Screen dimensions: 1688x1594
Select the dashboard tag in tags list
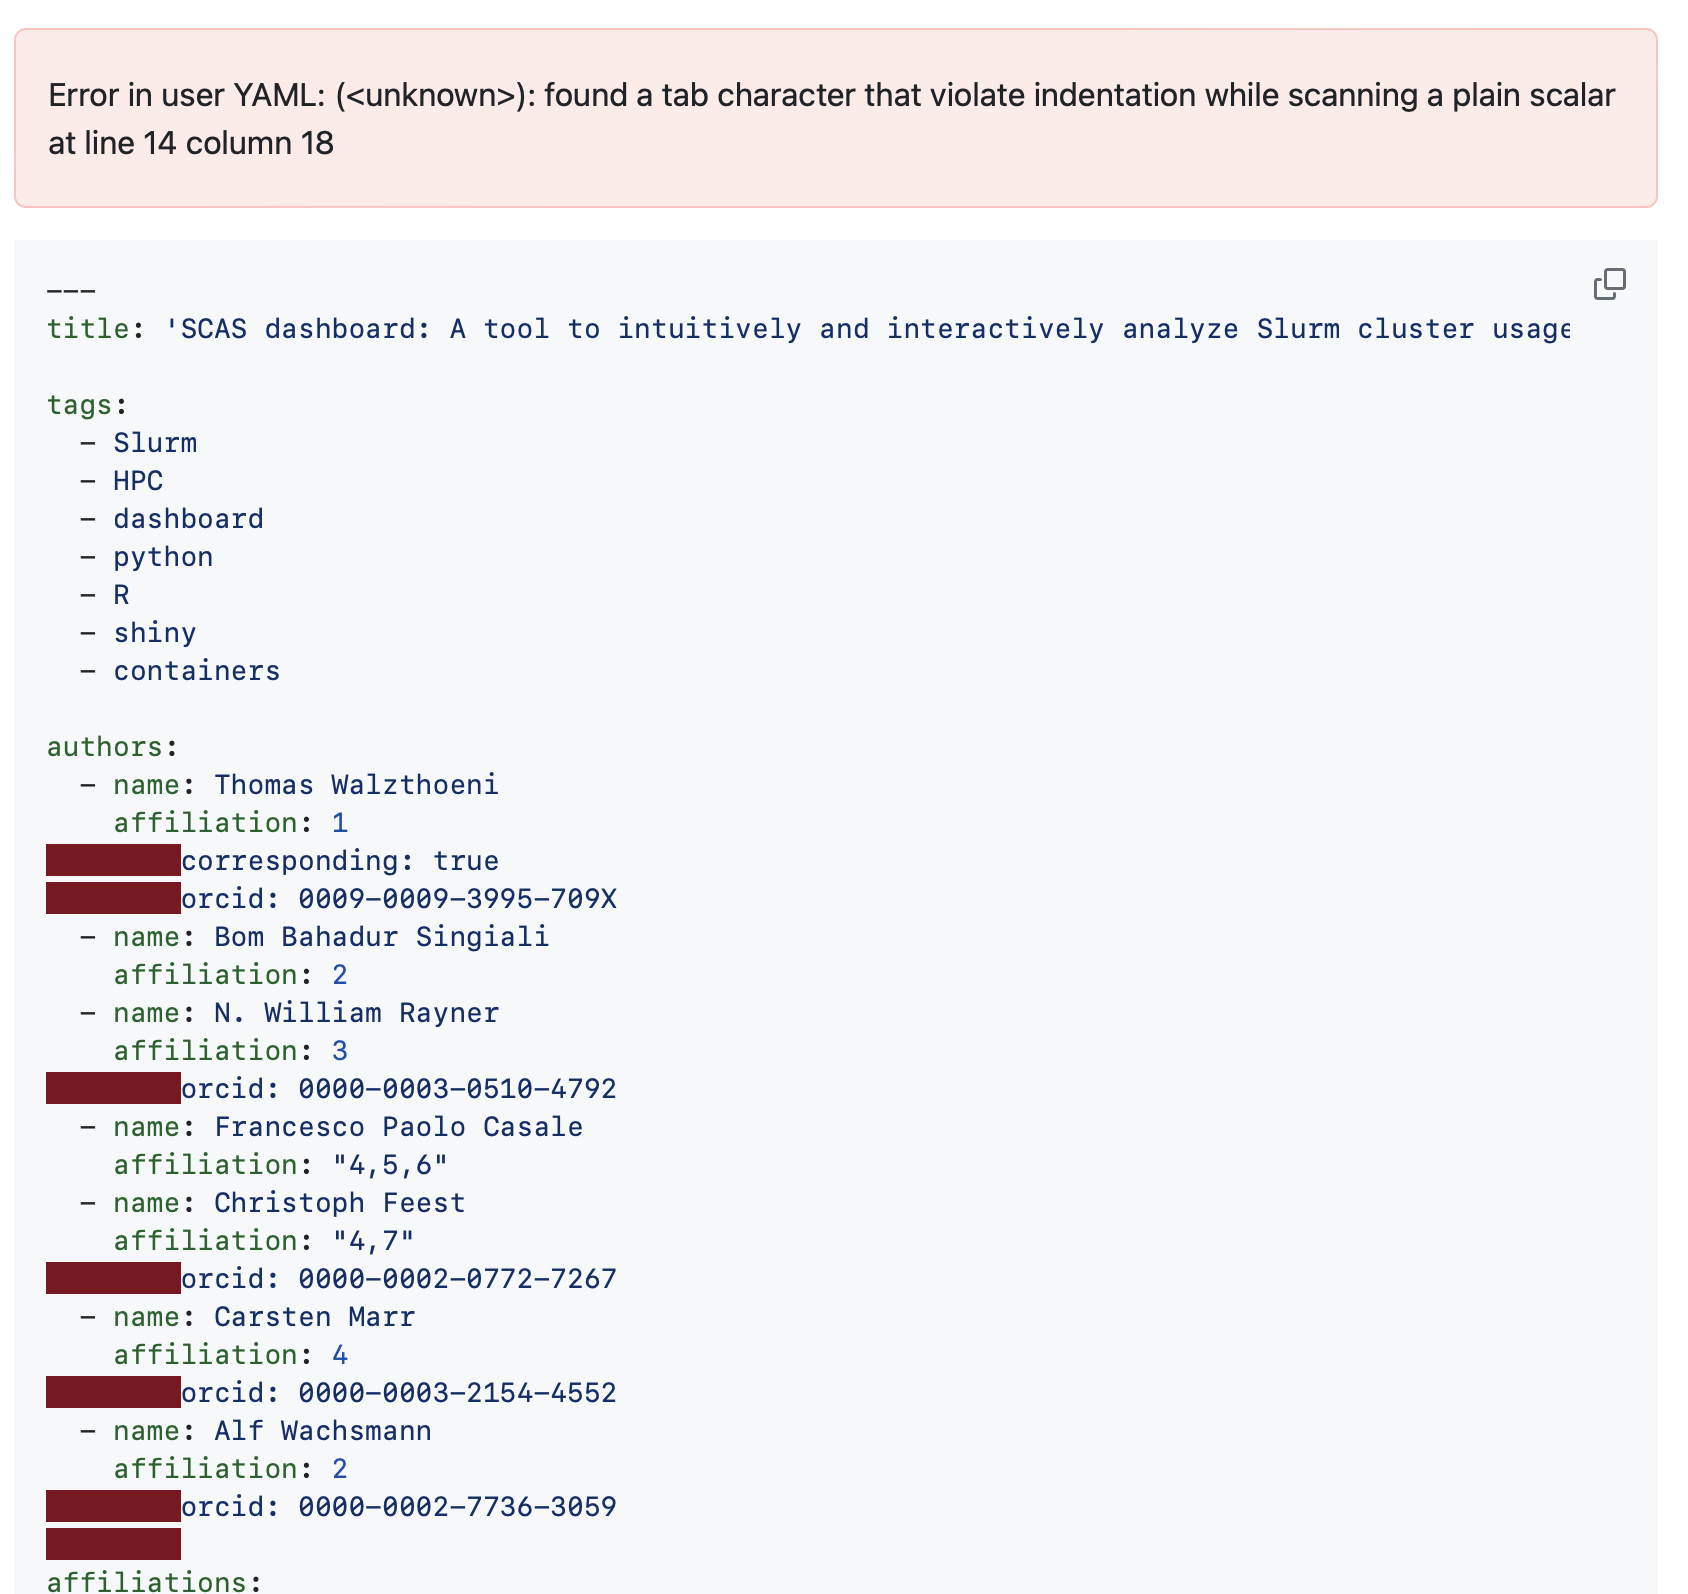point(188,518)
